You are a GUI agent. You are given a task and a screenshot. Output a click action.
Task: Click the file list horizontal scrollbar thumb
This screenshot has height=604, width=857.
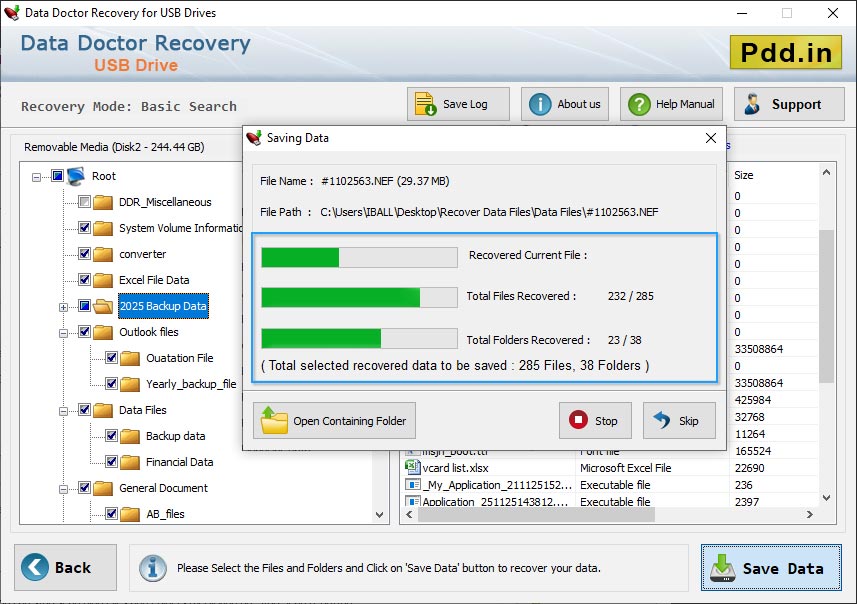point(536,514)
